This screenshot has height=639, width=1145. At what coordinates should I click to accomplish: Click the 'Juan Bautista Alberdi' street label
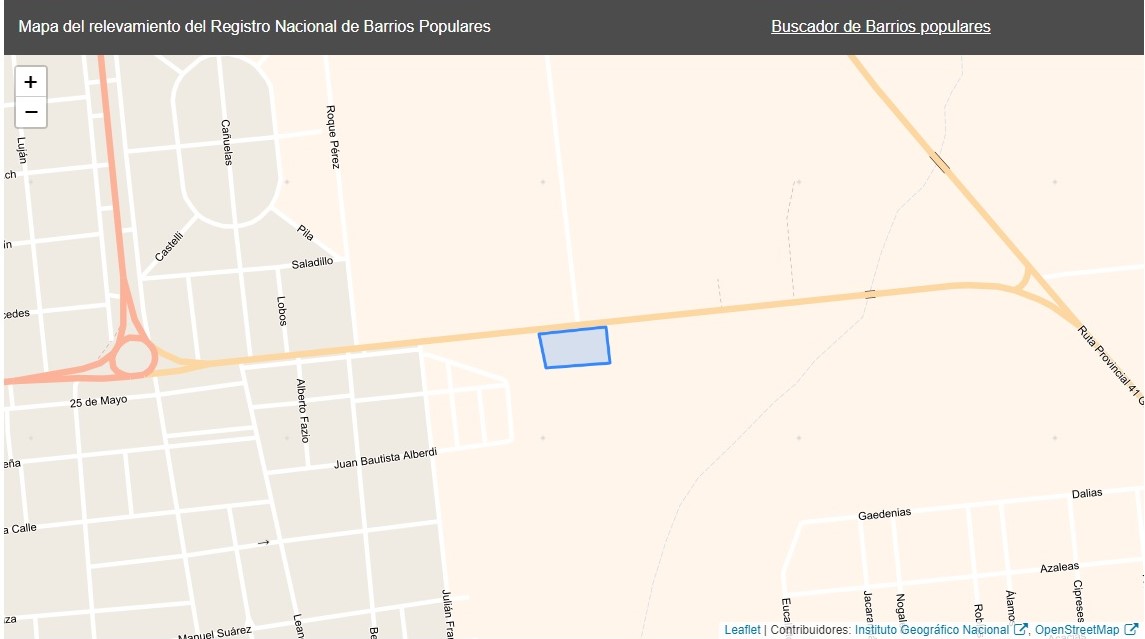click(x=385, y=458)
